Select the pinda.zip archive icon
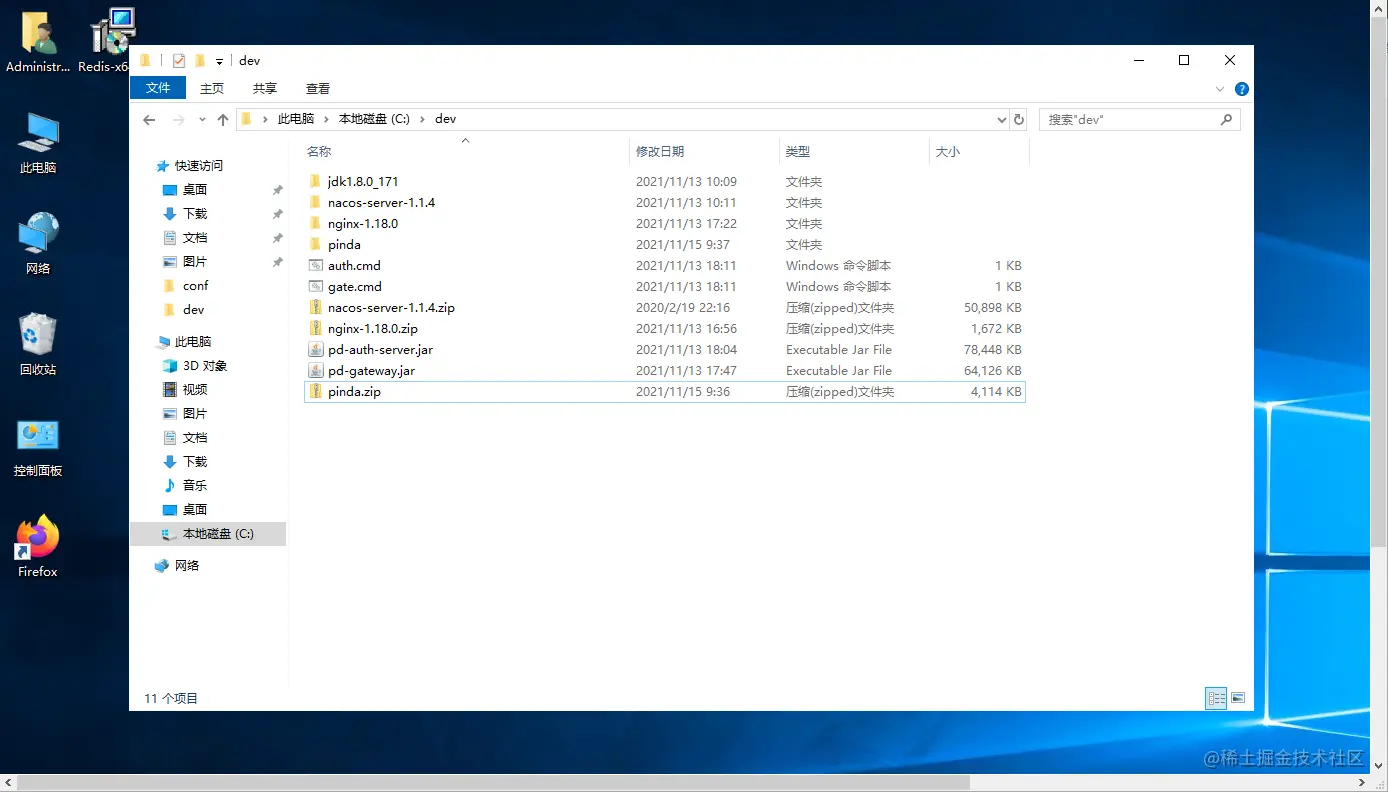 click(315, 392)
